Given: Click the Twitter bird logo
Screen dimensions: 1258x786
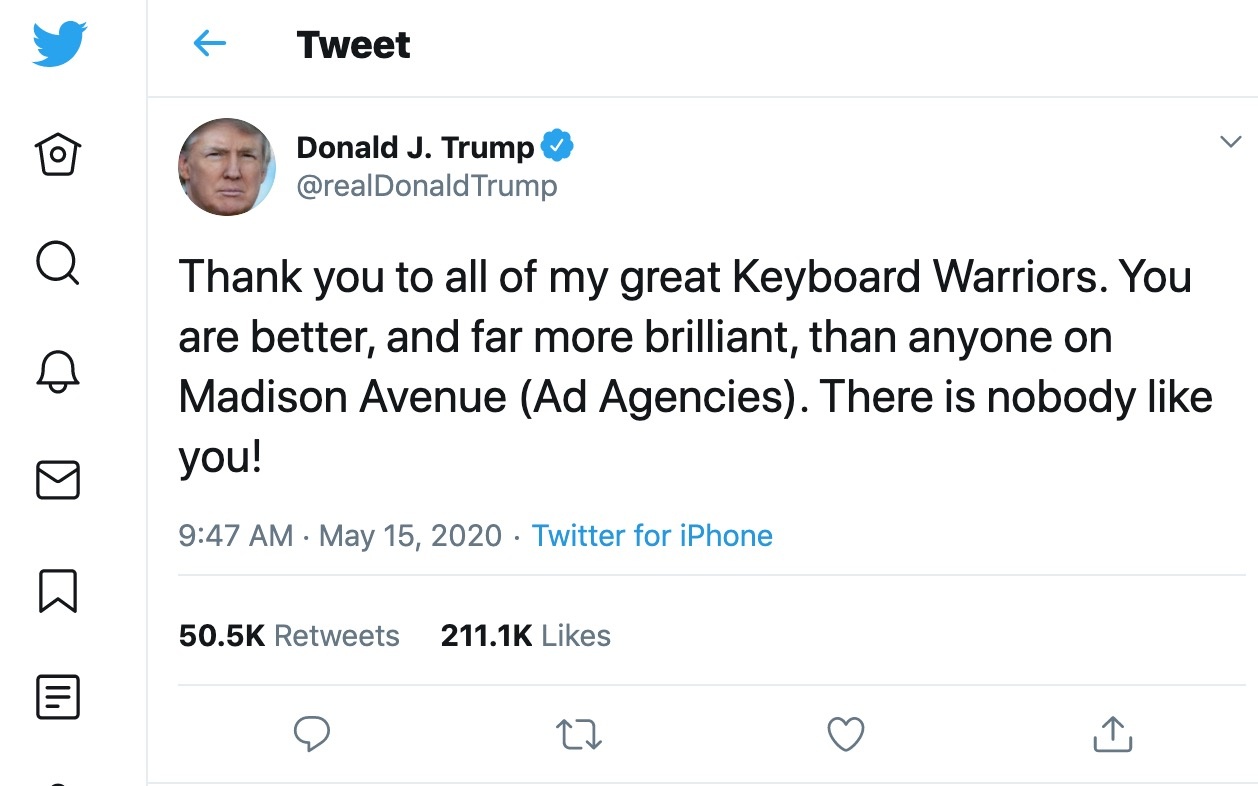Looking at the screenshot, I should 59,45.
